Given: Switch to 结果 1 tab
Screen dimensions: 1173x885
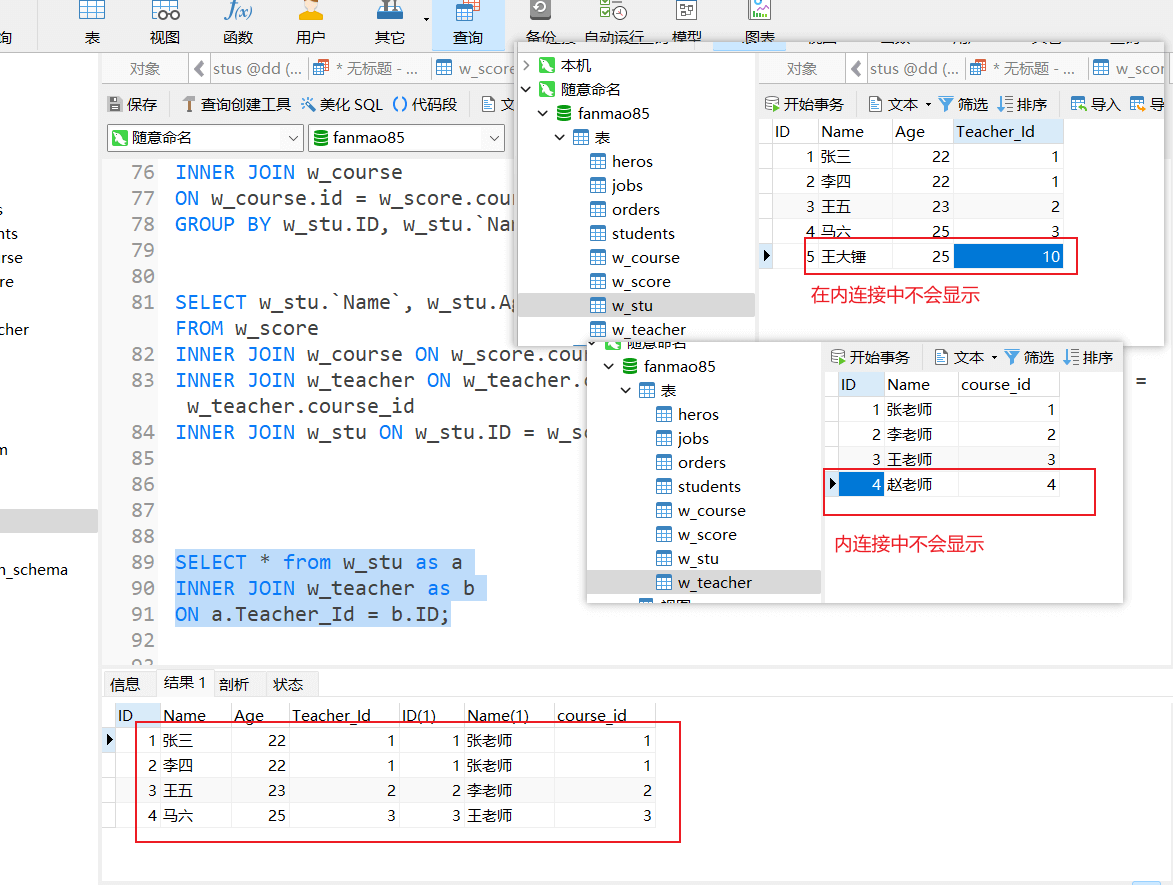Looking at the screenshot, I should coord(185,682).
